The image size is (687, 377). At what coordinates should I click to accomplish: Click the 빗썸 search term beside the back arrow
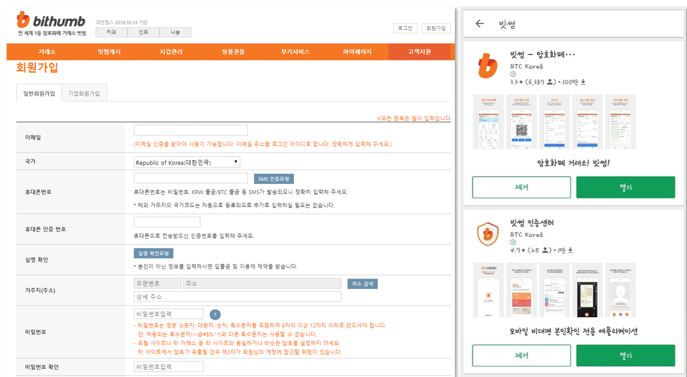(507, 24)
